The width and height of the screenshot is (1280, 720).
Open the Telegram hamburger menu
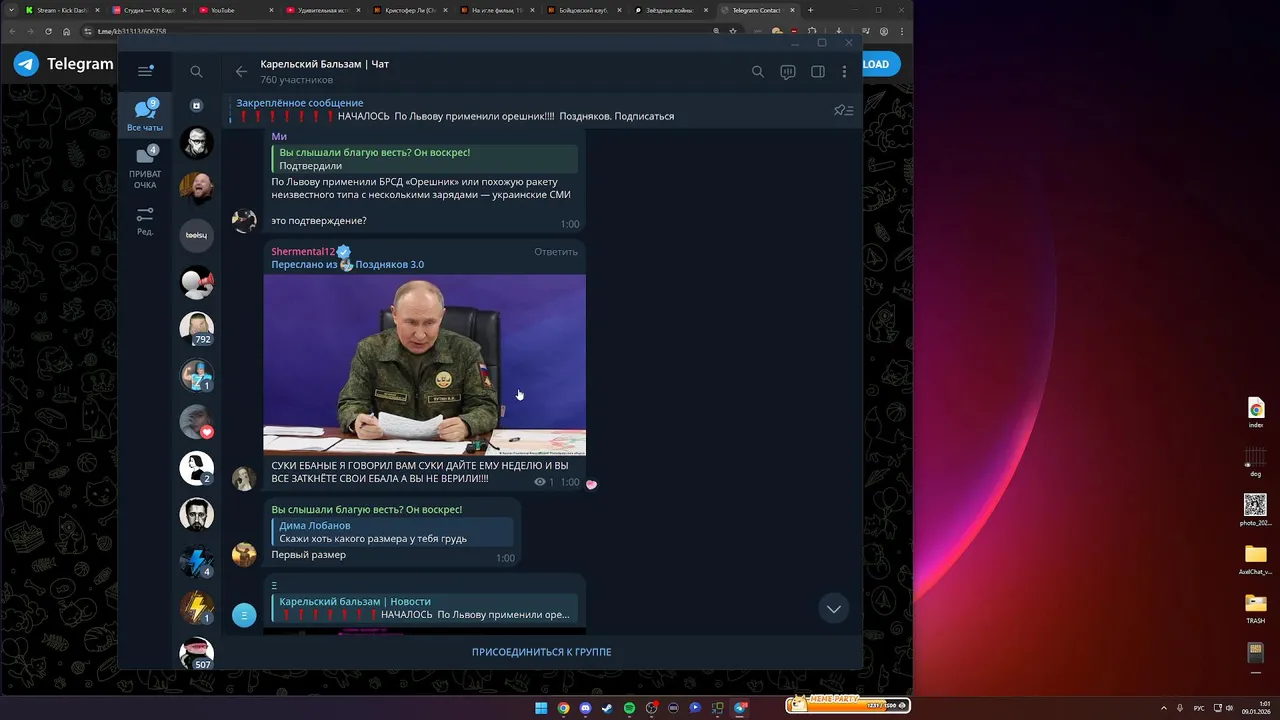point(145,71)
